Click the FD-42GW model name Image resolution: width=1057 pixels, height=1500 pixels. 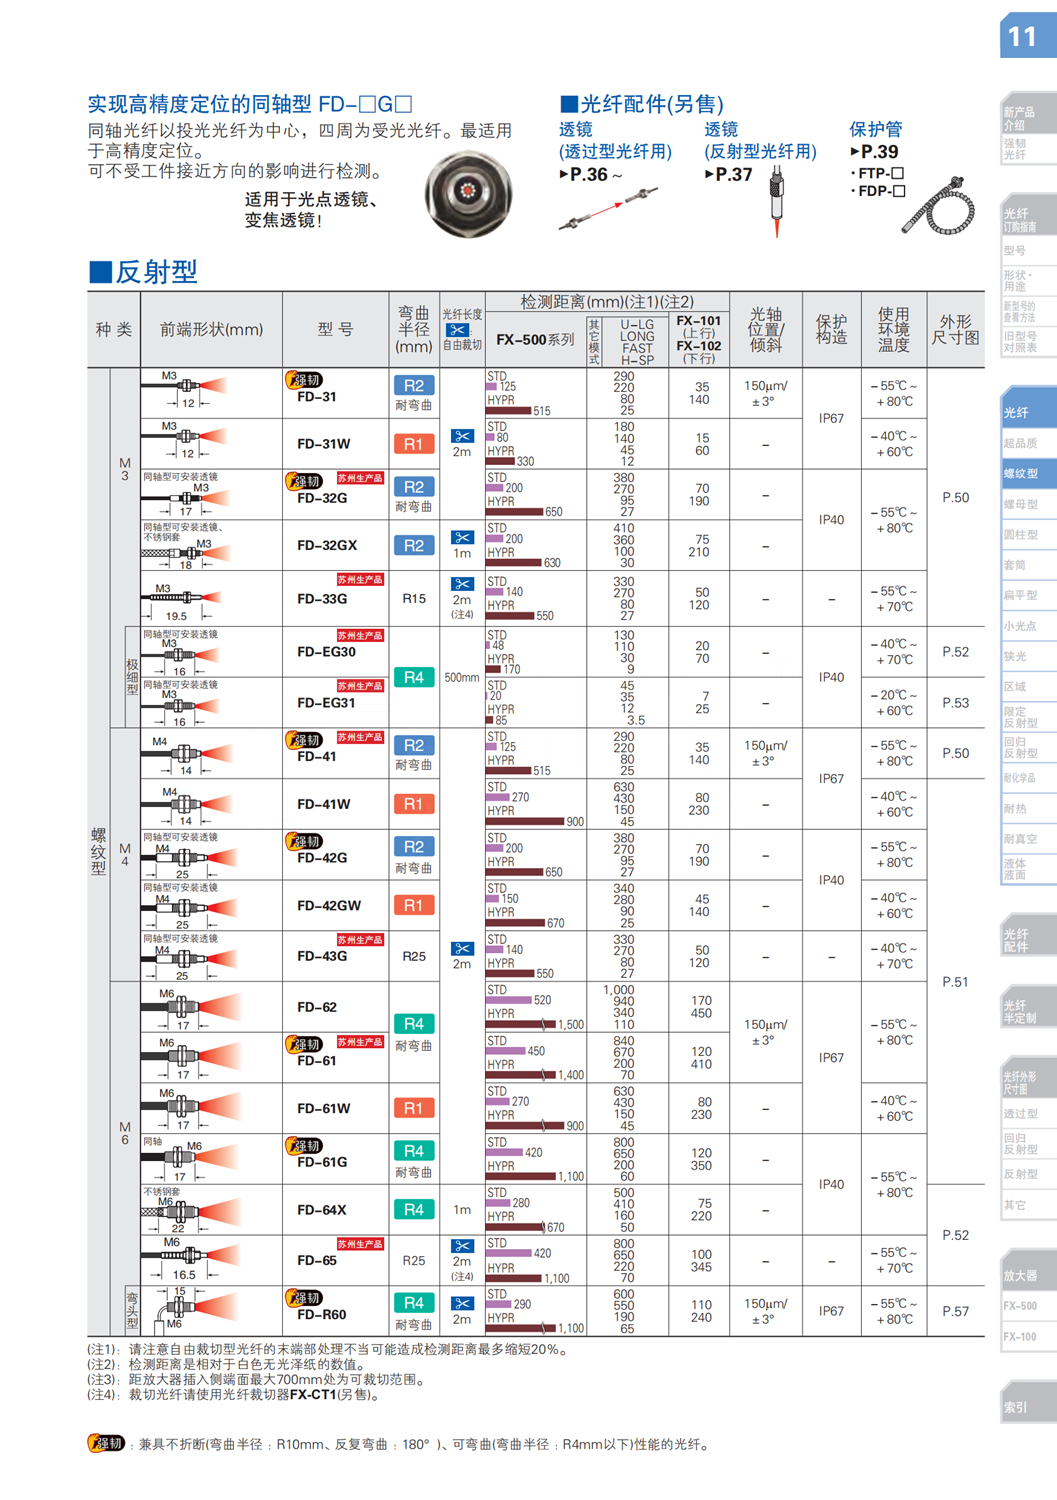(329, 906)
